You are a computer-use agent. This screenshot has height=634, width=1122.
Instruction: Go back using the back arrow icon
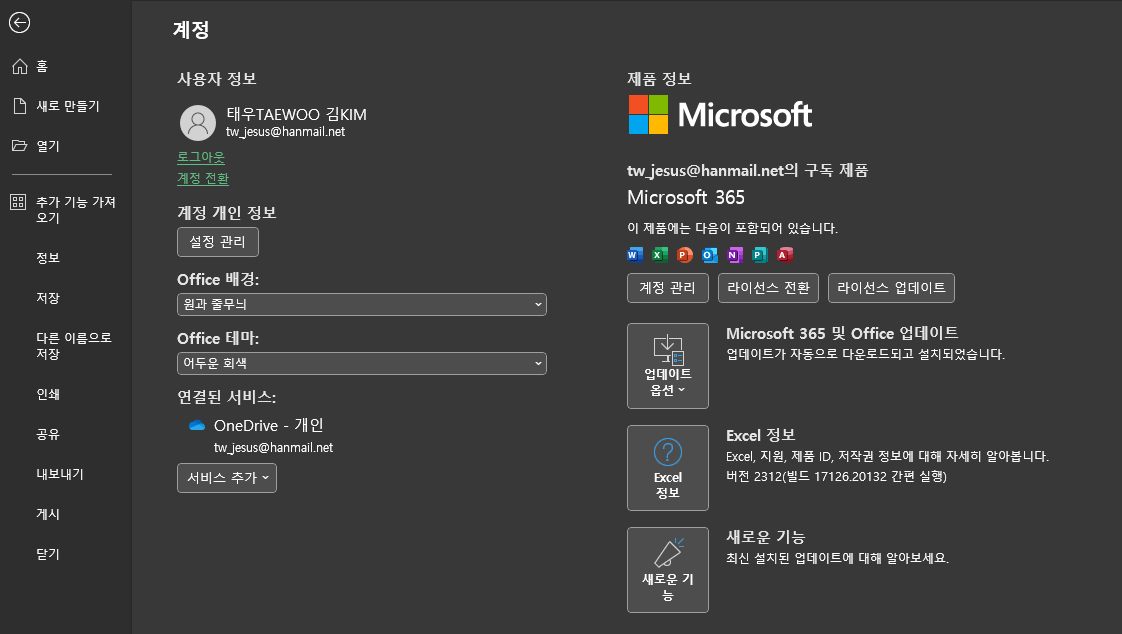pos(19,23)
